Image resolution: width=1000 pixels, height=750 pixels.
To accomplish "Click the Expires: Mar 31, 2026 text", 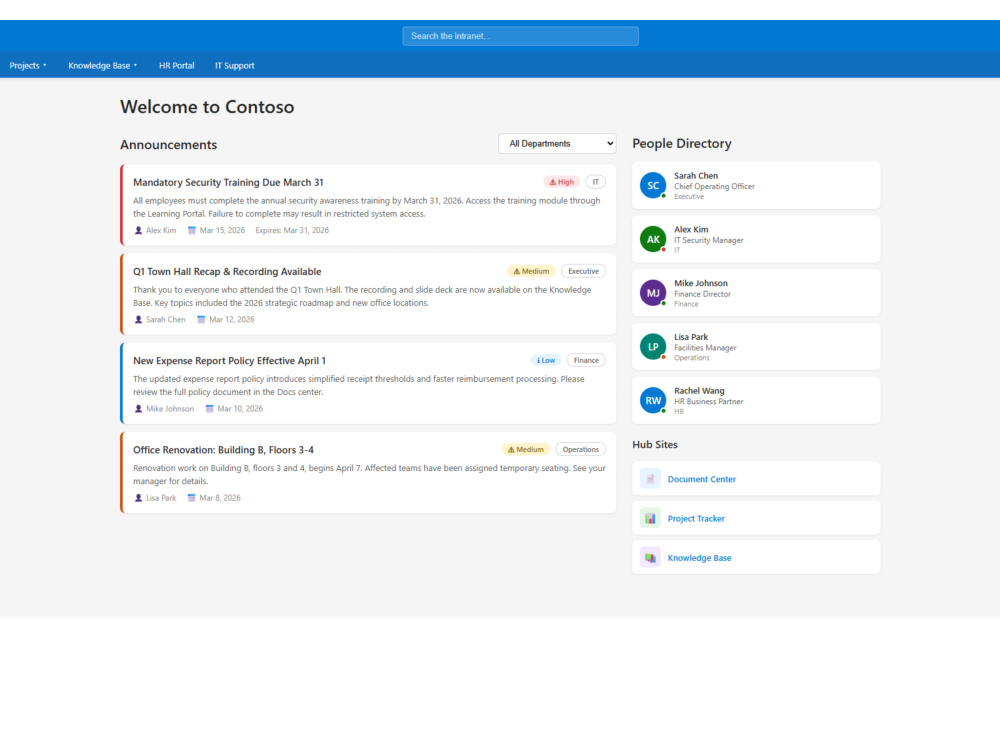I will point(292,230).
